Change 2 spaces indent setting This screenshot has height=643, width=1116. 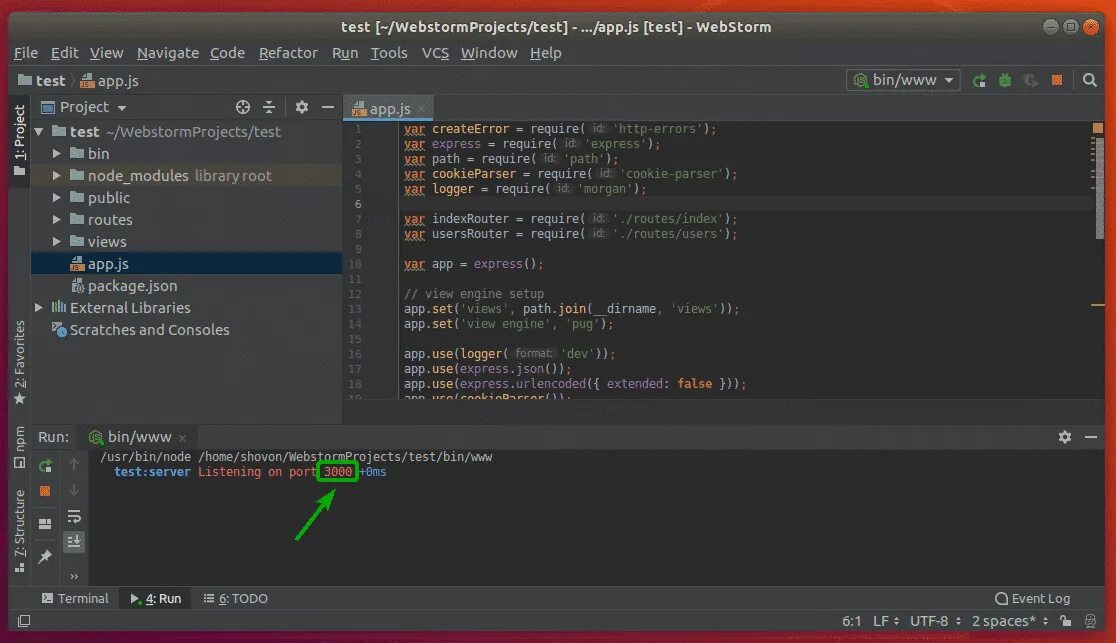pos(1010,621)
